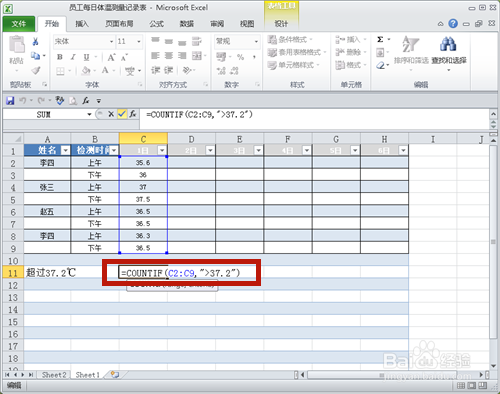Screen dimensions: 500x394
Task: Click the Merge and Center icon
Action: coord(197,55)
